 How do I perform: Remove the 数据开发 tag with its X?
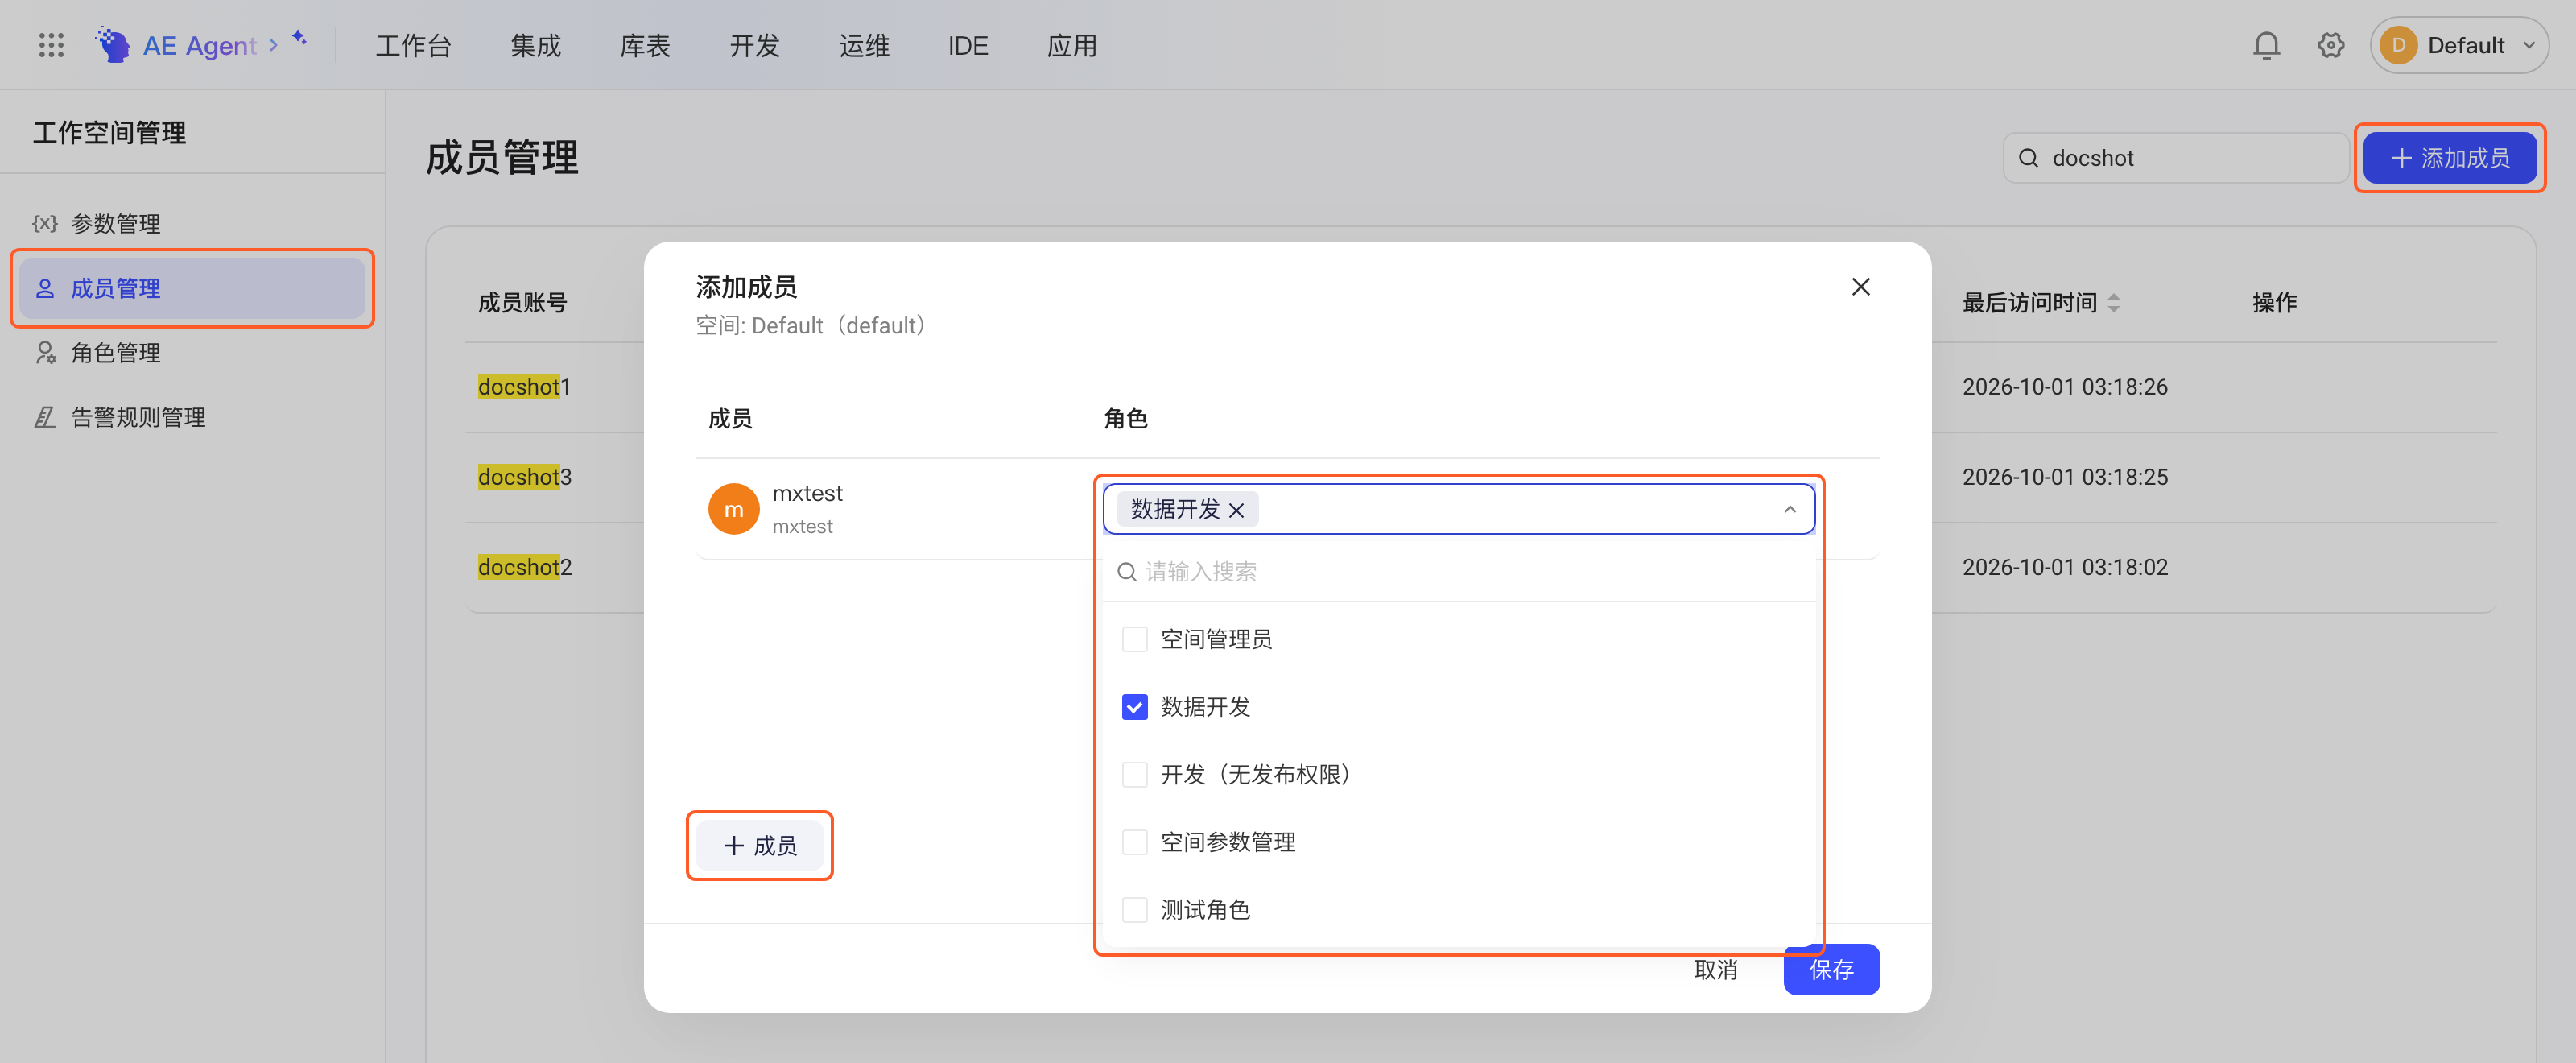[1237, 510]
